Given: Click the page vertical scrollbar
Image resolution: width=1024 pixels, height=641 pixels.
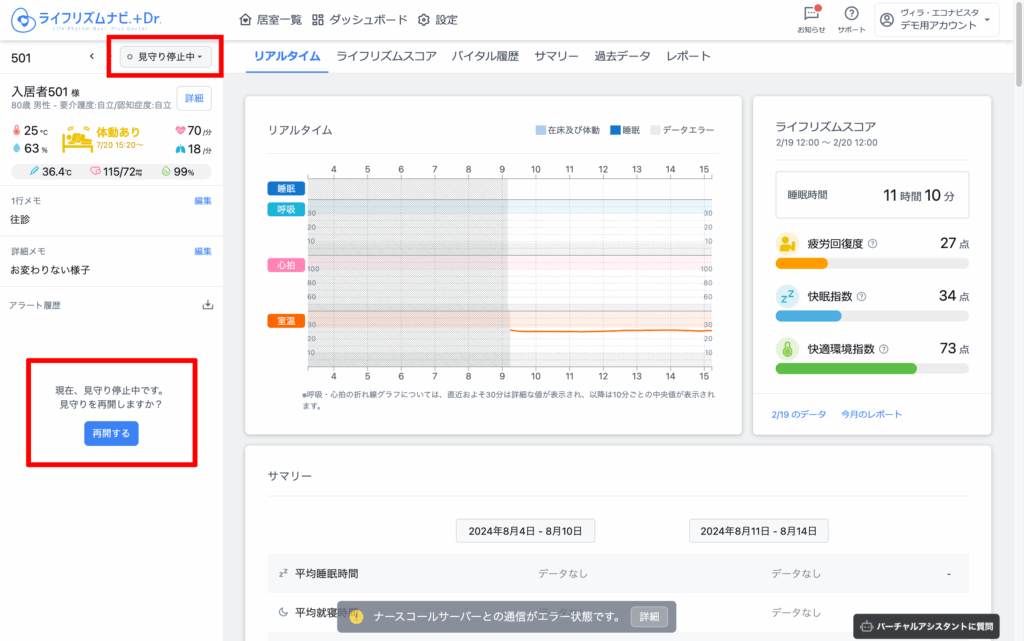Looking at the screenshot, I should click(1019, 46).
